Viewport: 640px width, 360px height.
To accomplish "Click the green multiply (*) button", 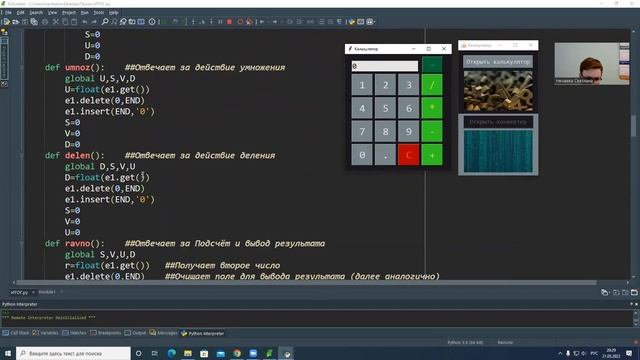I will click(x=432, y=108).
